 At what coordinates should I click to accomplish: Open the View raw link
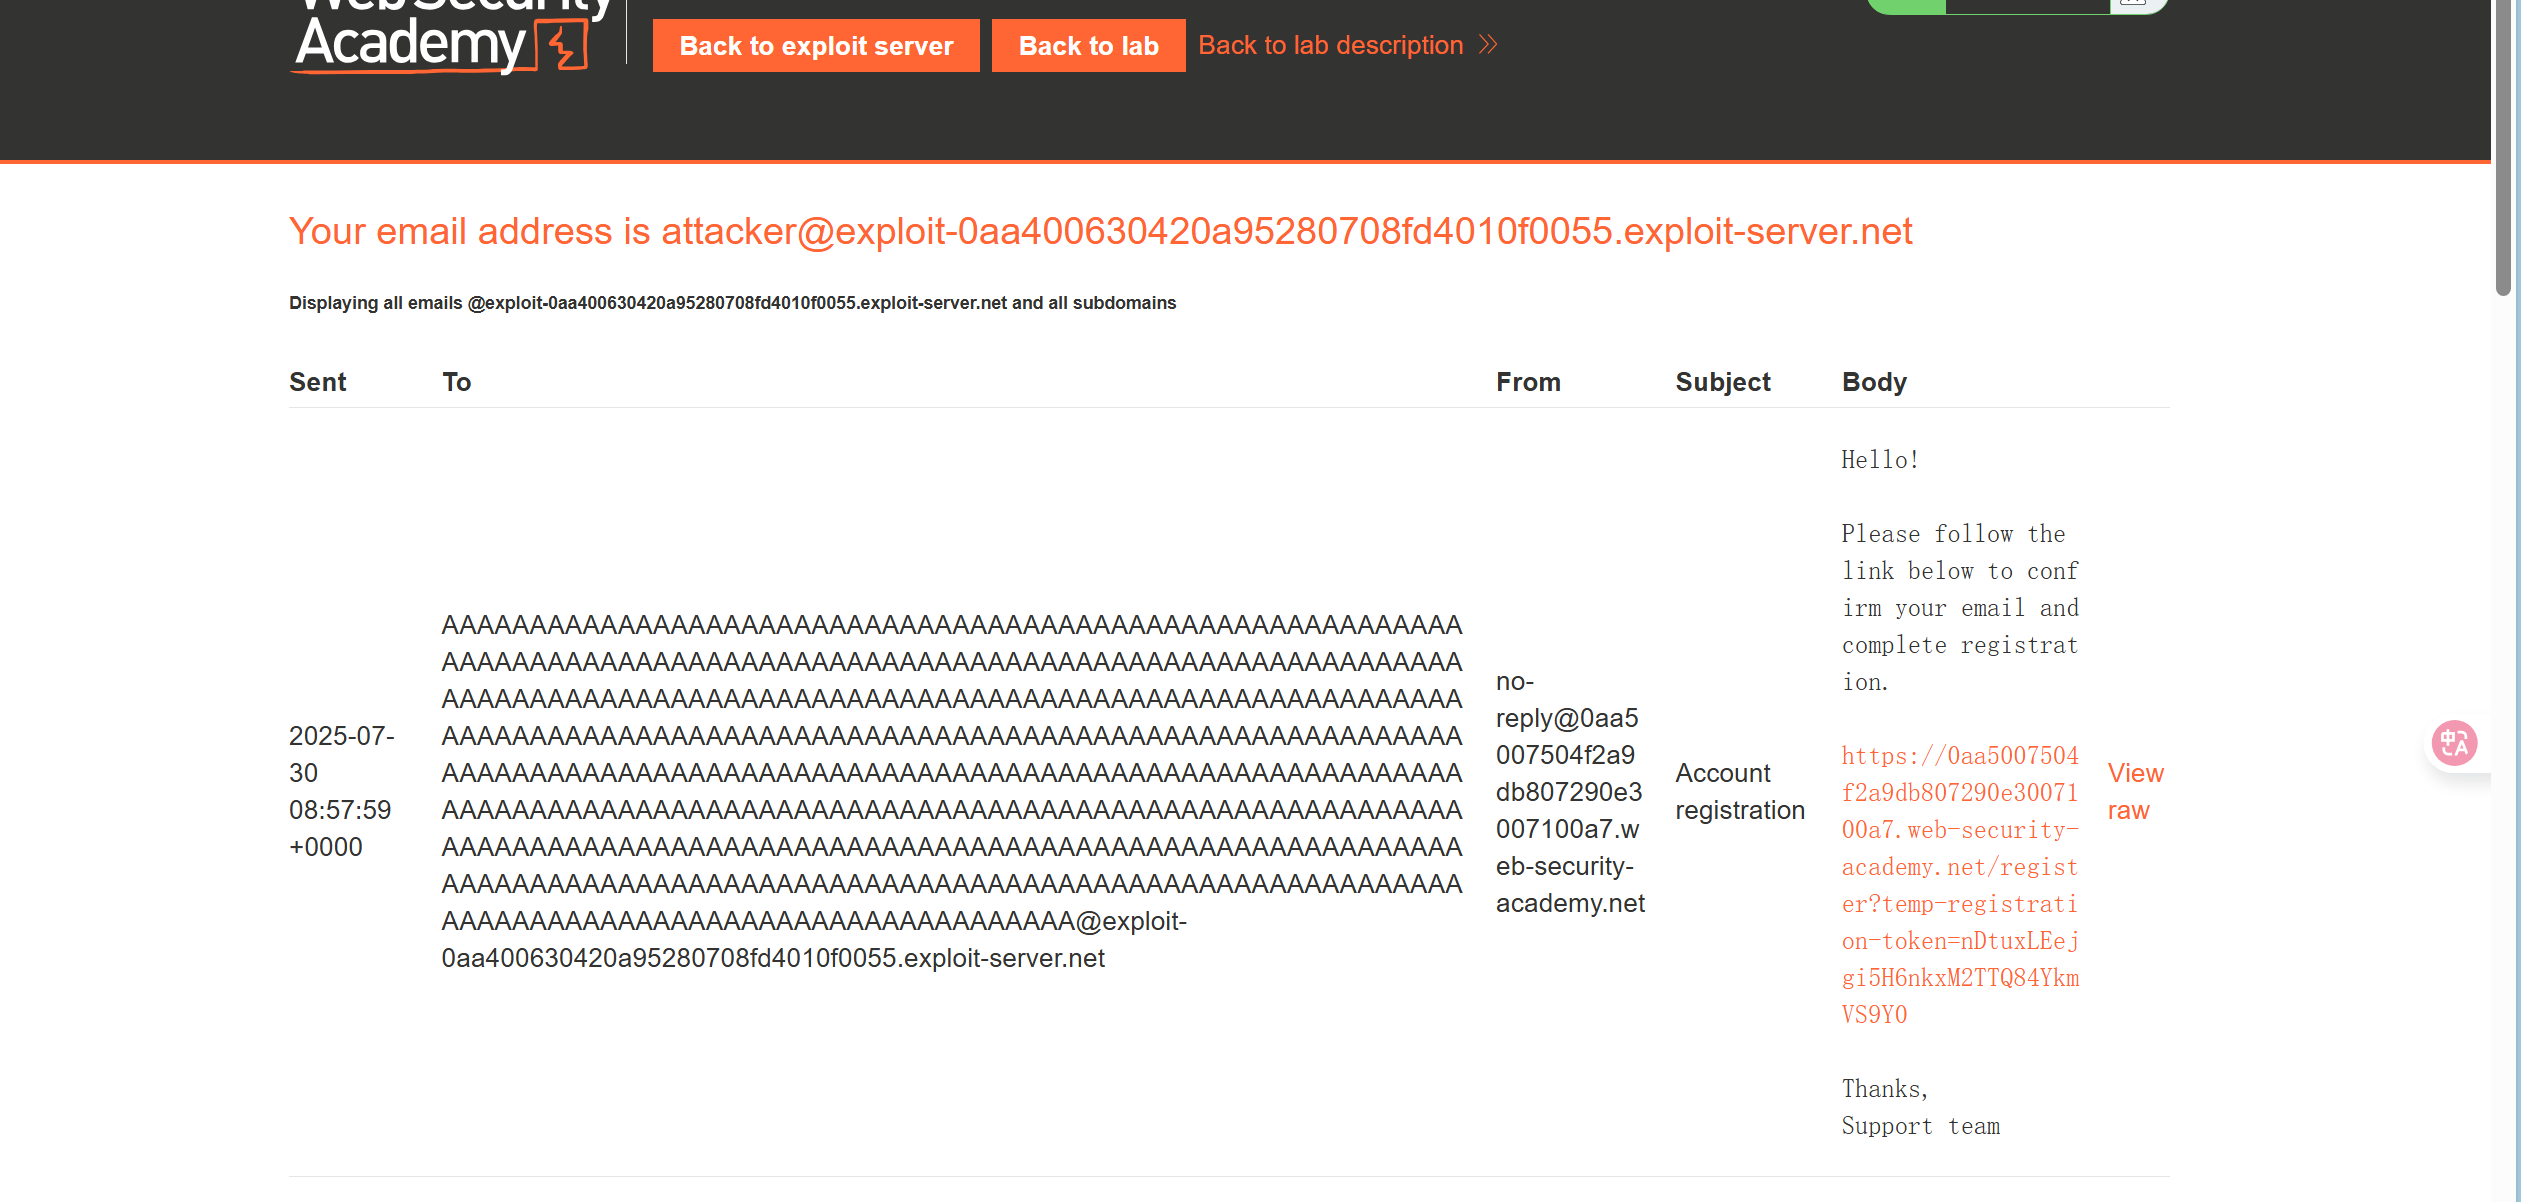click(2135, 791)
